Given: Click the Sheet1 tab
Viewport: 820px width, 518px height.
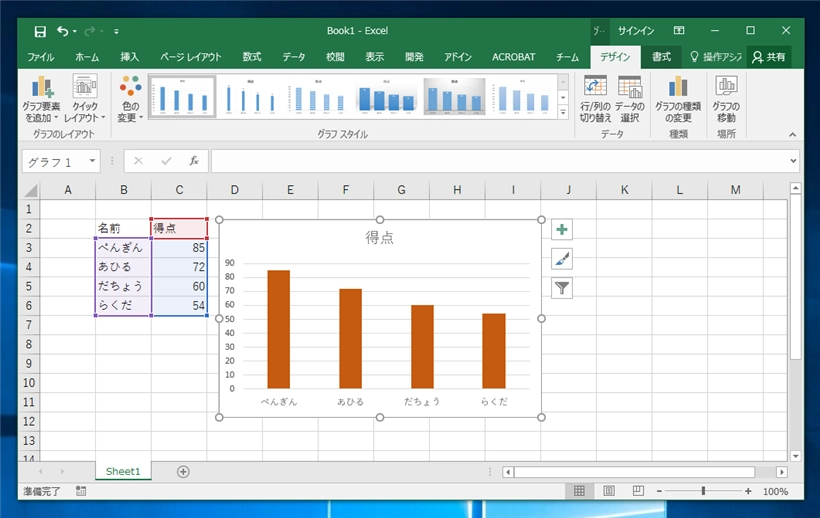Looking at the screenshot, I should tap(123, 471).
